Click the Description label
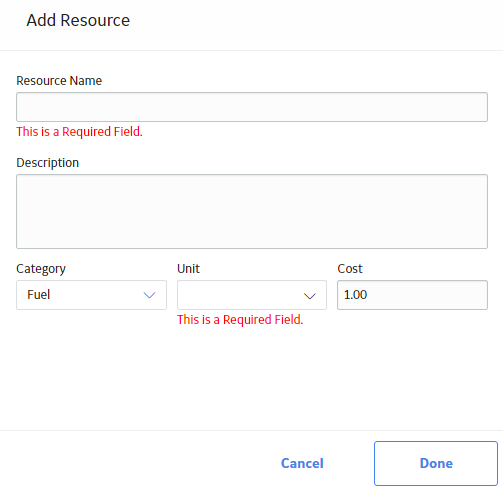The width and height of the screenshot is (503, 492). pos(48,163)
